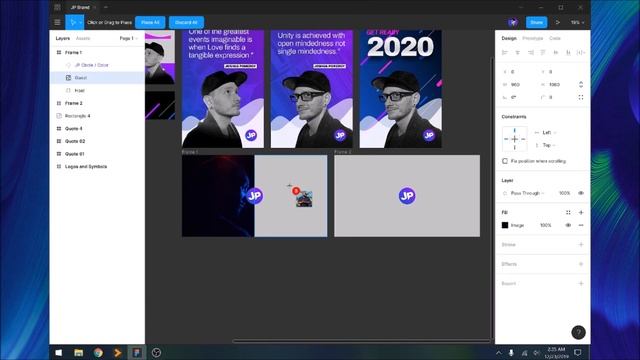Viewport: 640px width, 360px height.
Task: Select the Rectangle 4 layer
Action: 97,116
